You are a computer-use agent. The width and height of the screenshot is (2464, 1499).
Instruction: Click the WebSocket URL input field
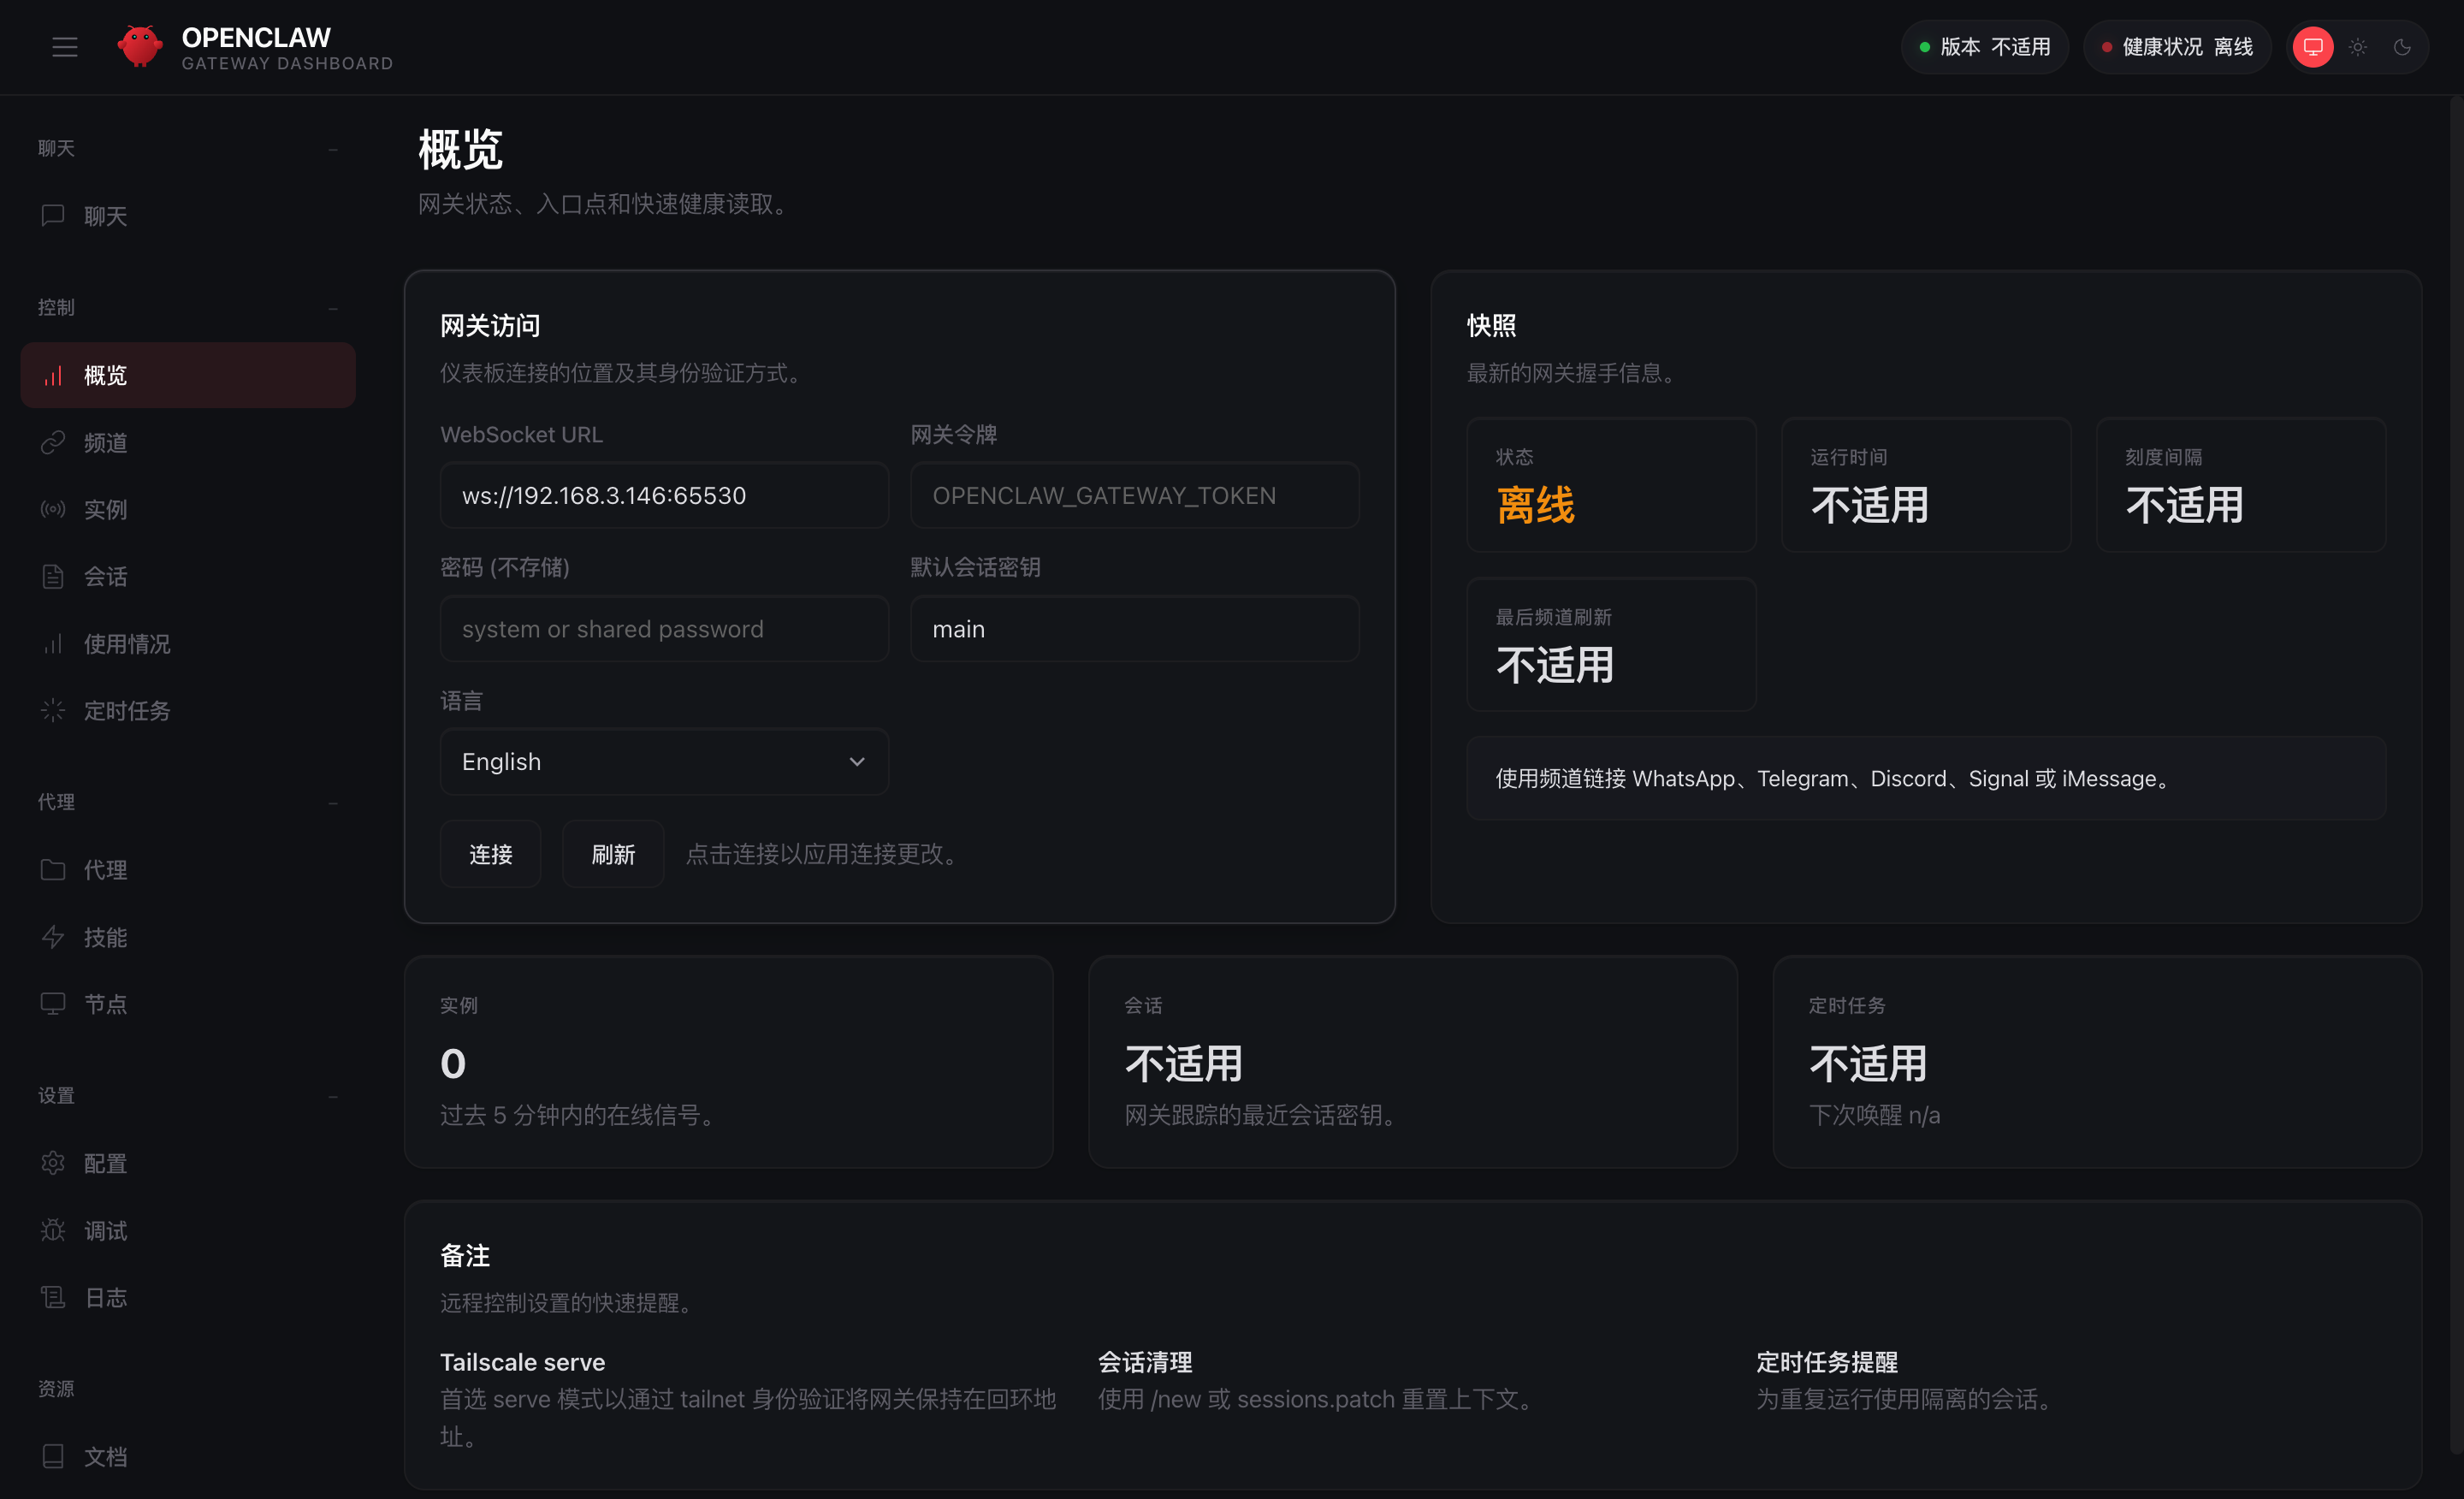tap(664, 496)
